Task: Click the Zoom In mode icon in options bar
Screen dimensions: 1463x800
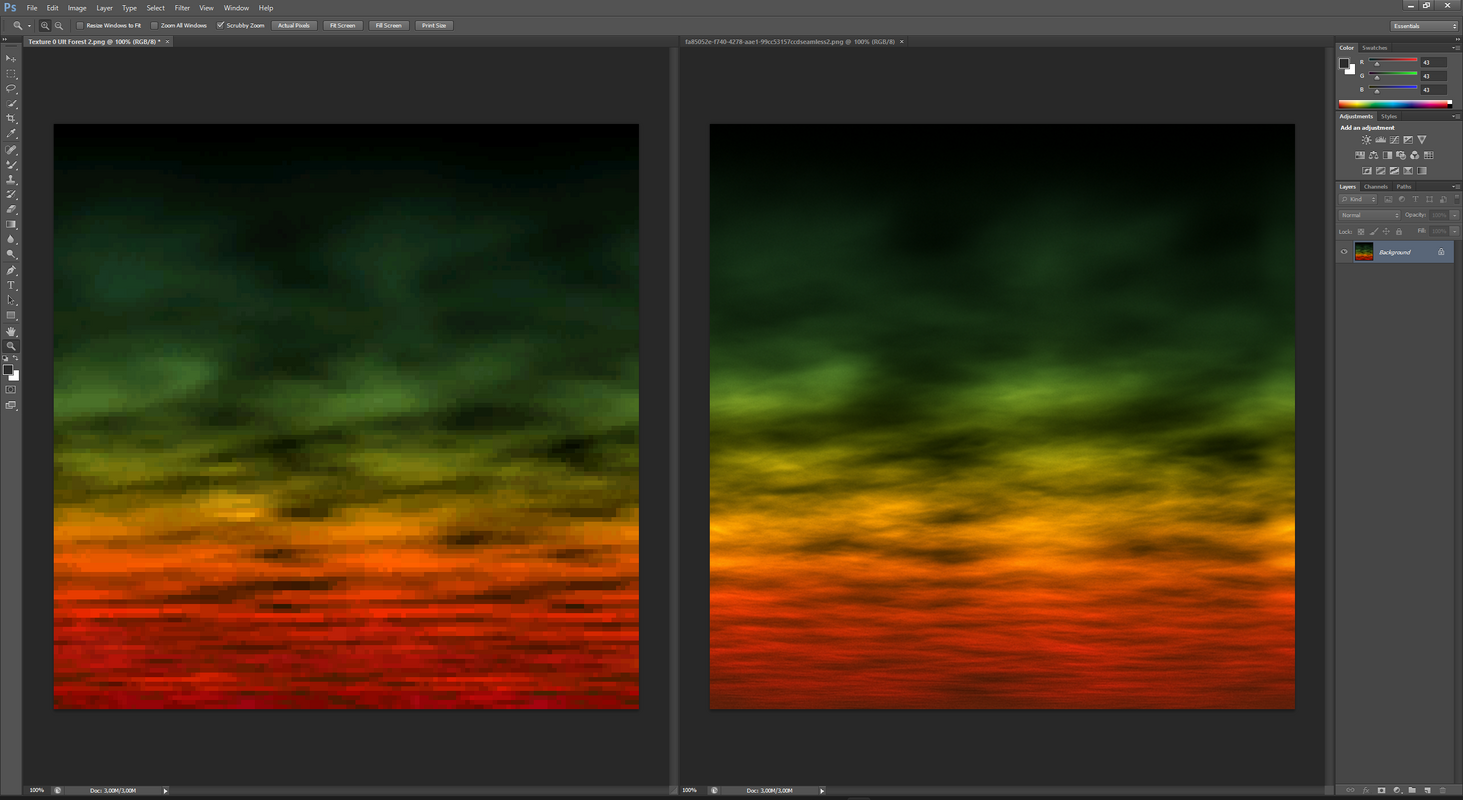Action: (x=45, y=25)
